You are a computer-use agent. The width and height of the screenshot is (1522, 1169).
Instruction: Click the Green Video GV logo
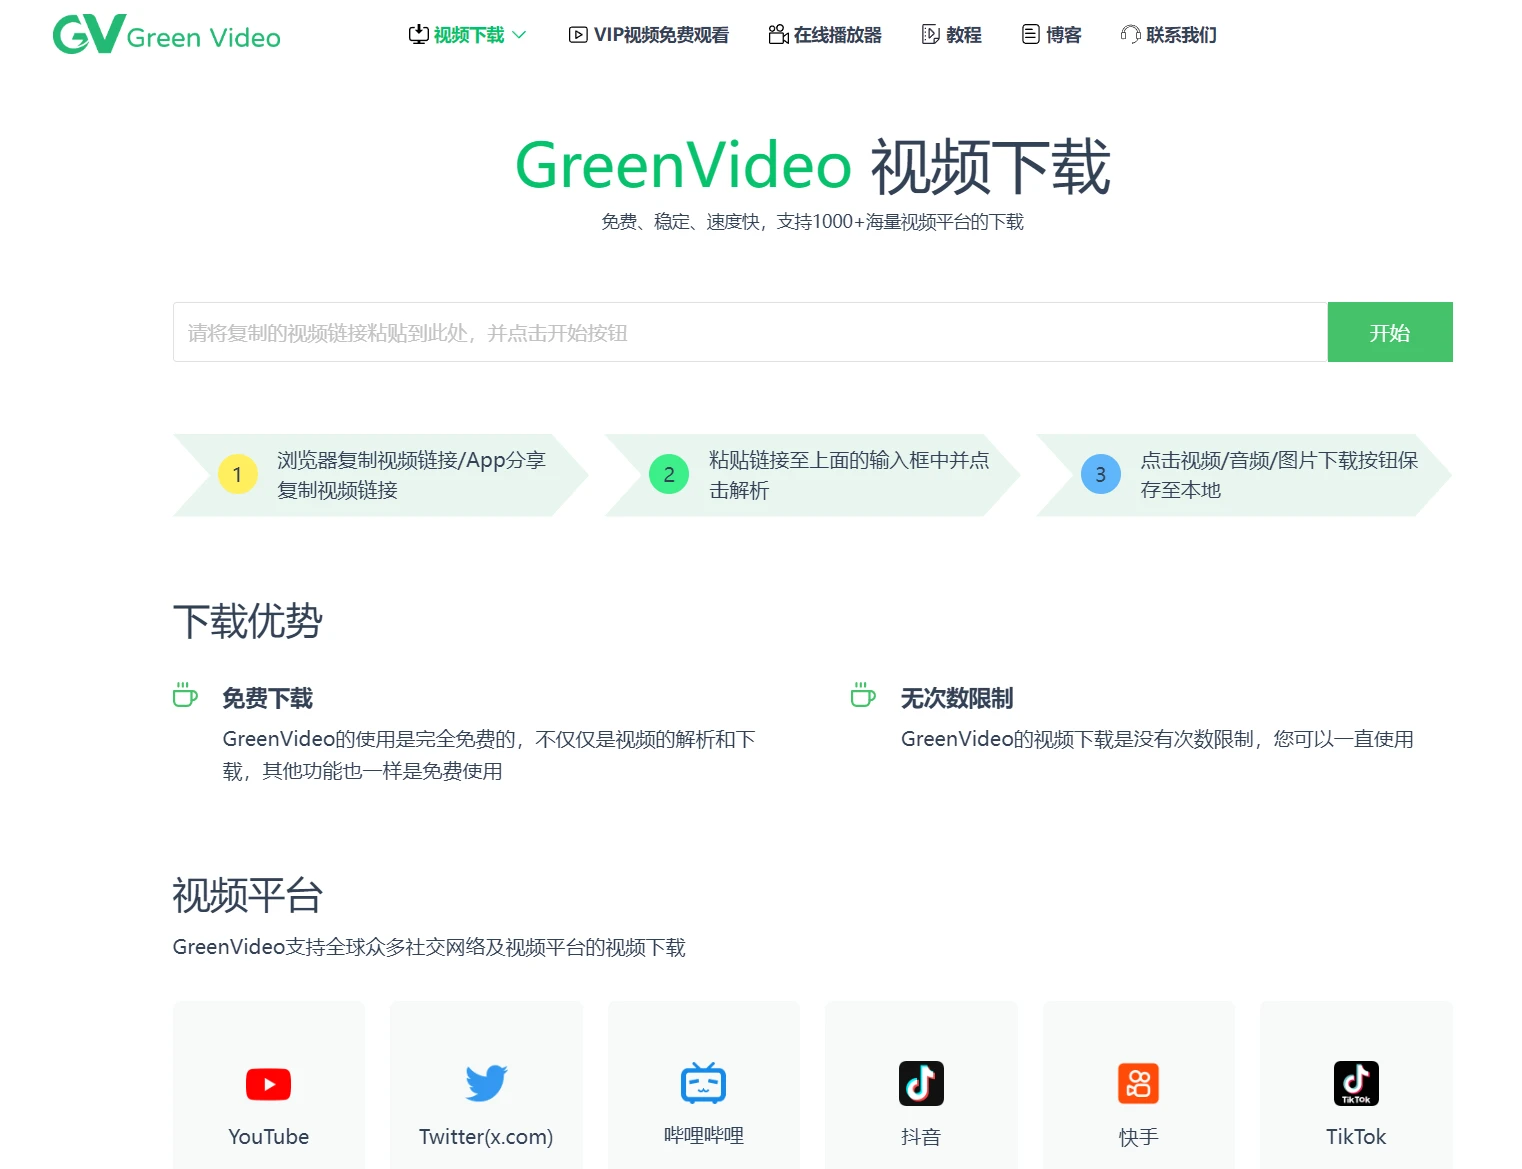167,35
